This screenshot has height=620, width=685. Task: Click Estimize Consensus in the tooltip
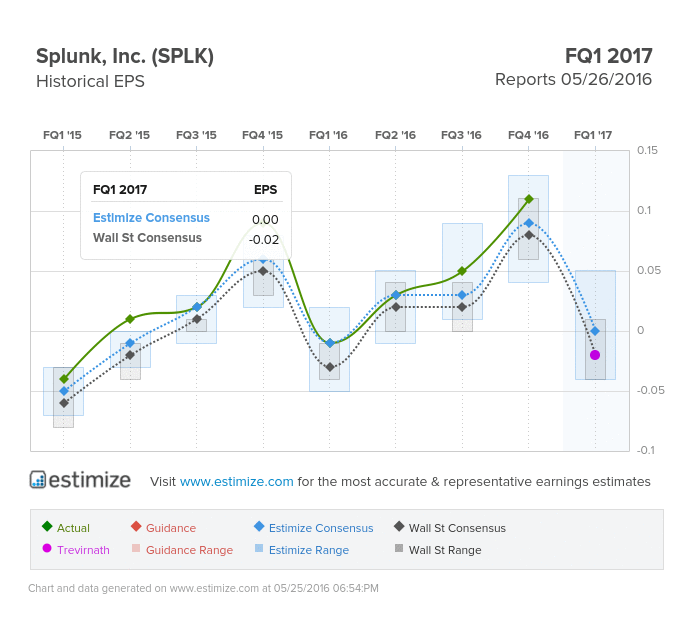pos(151,218)
